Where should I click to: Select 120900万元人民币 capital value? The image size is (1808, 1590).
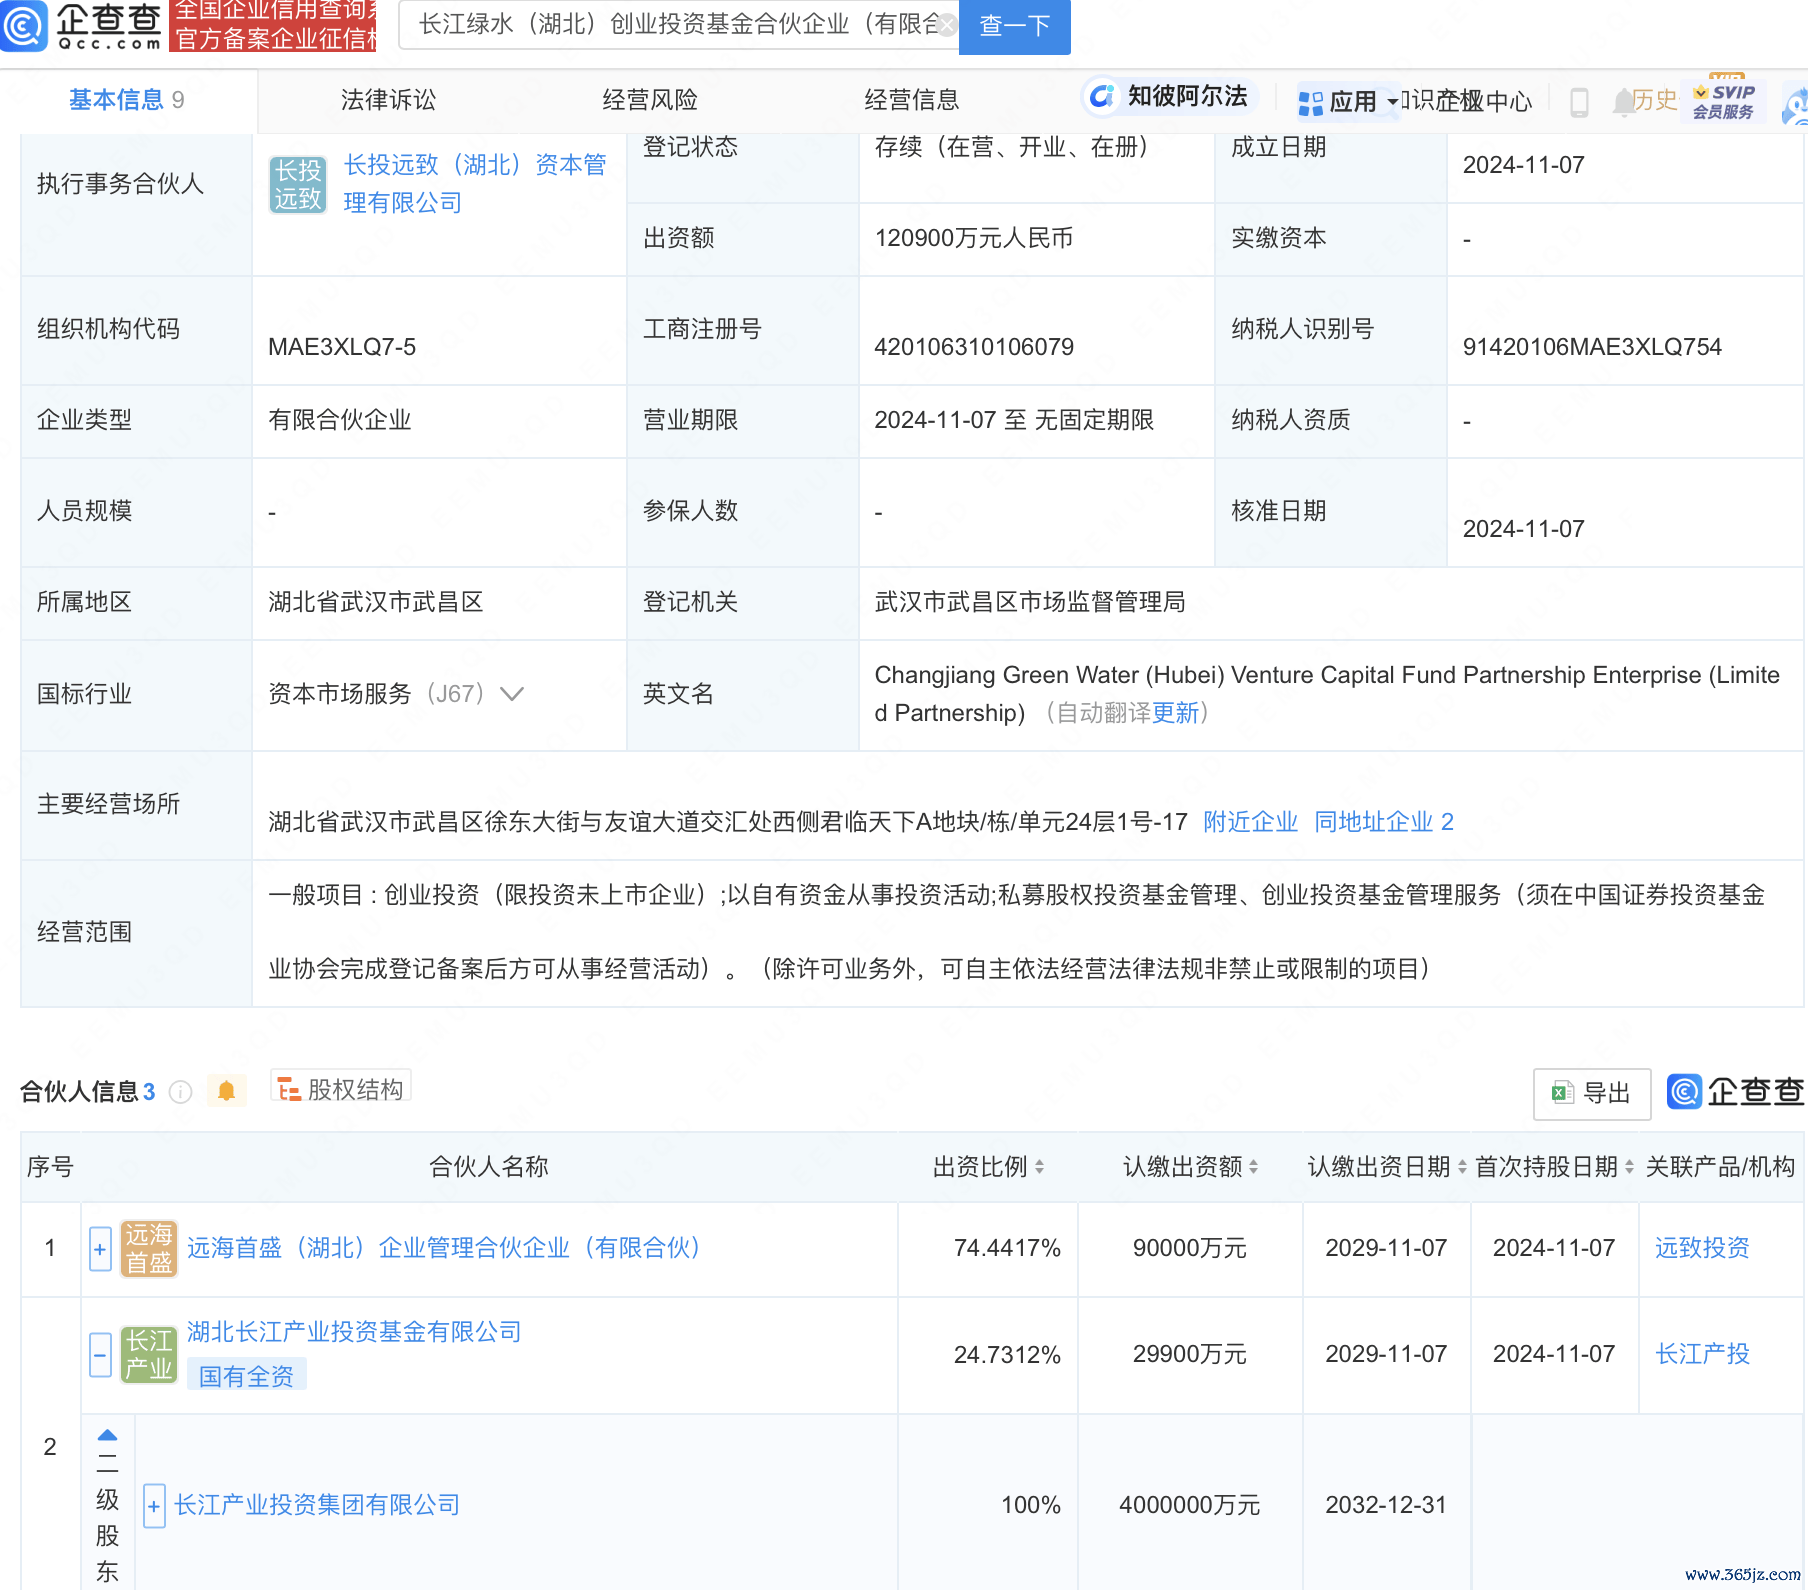pos(974,238)
